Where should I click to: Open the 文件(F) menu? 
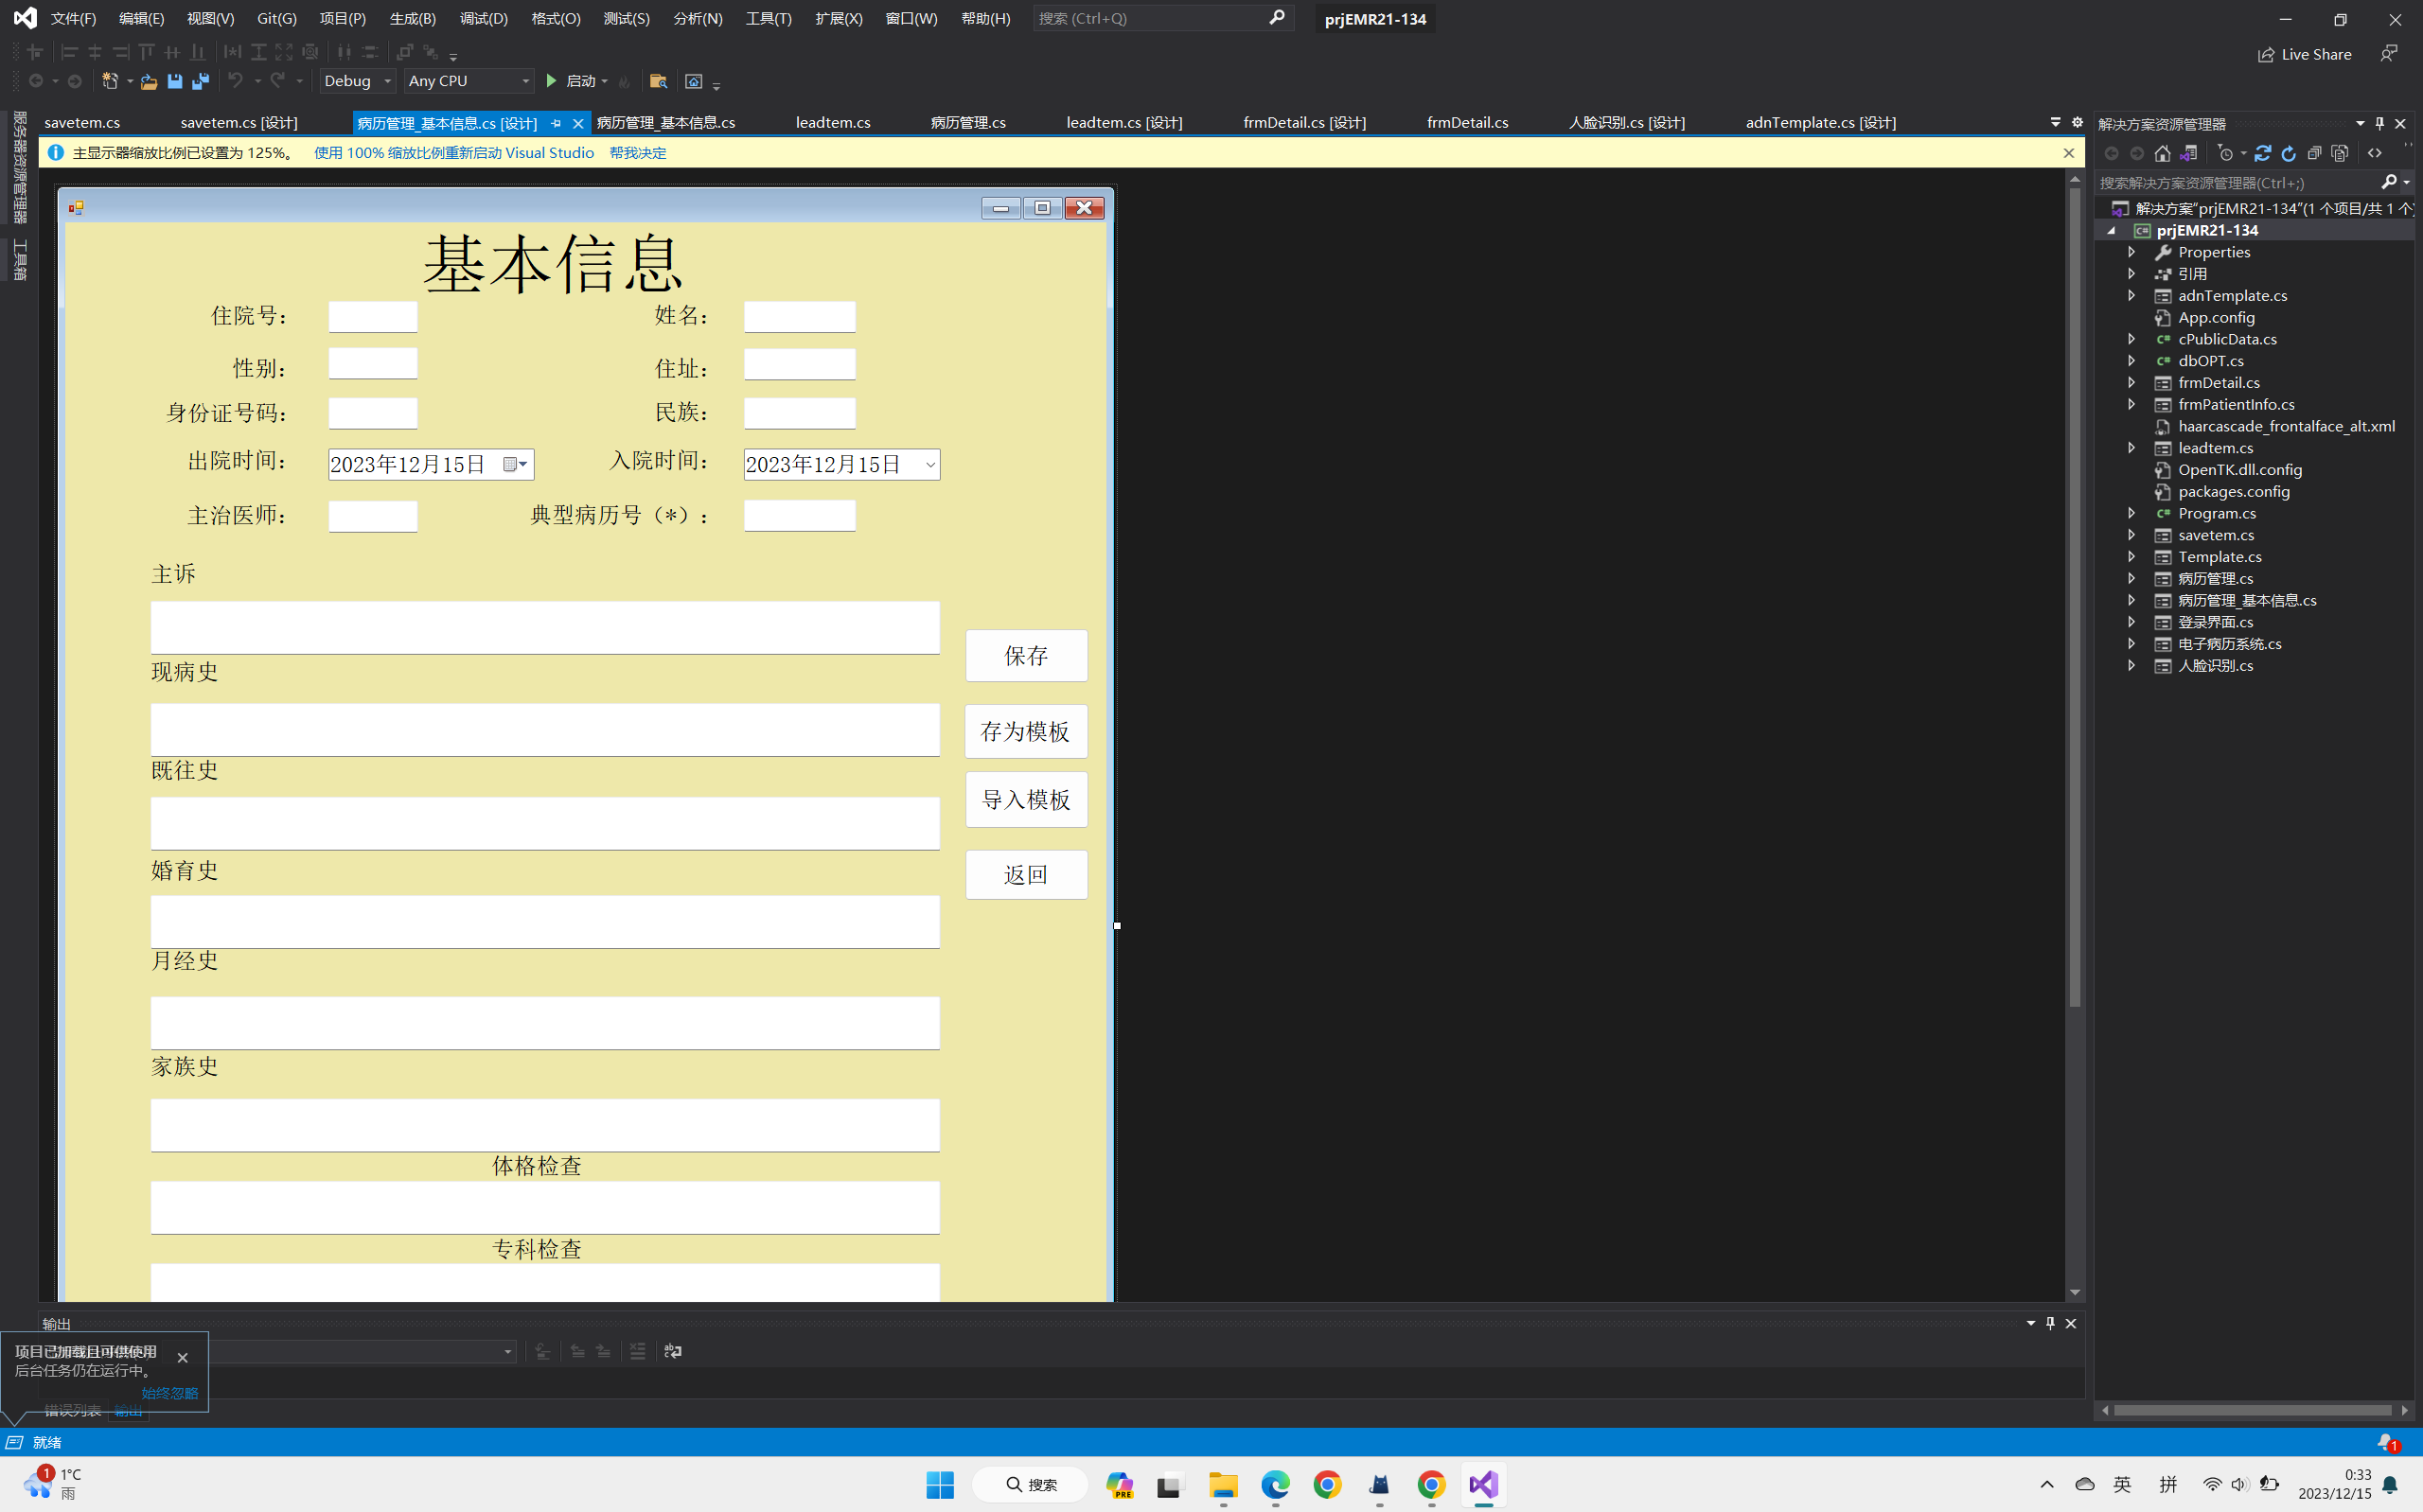coord(73,18)
